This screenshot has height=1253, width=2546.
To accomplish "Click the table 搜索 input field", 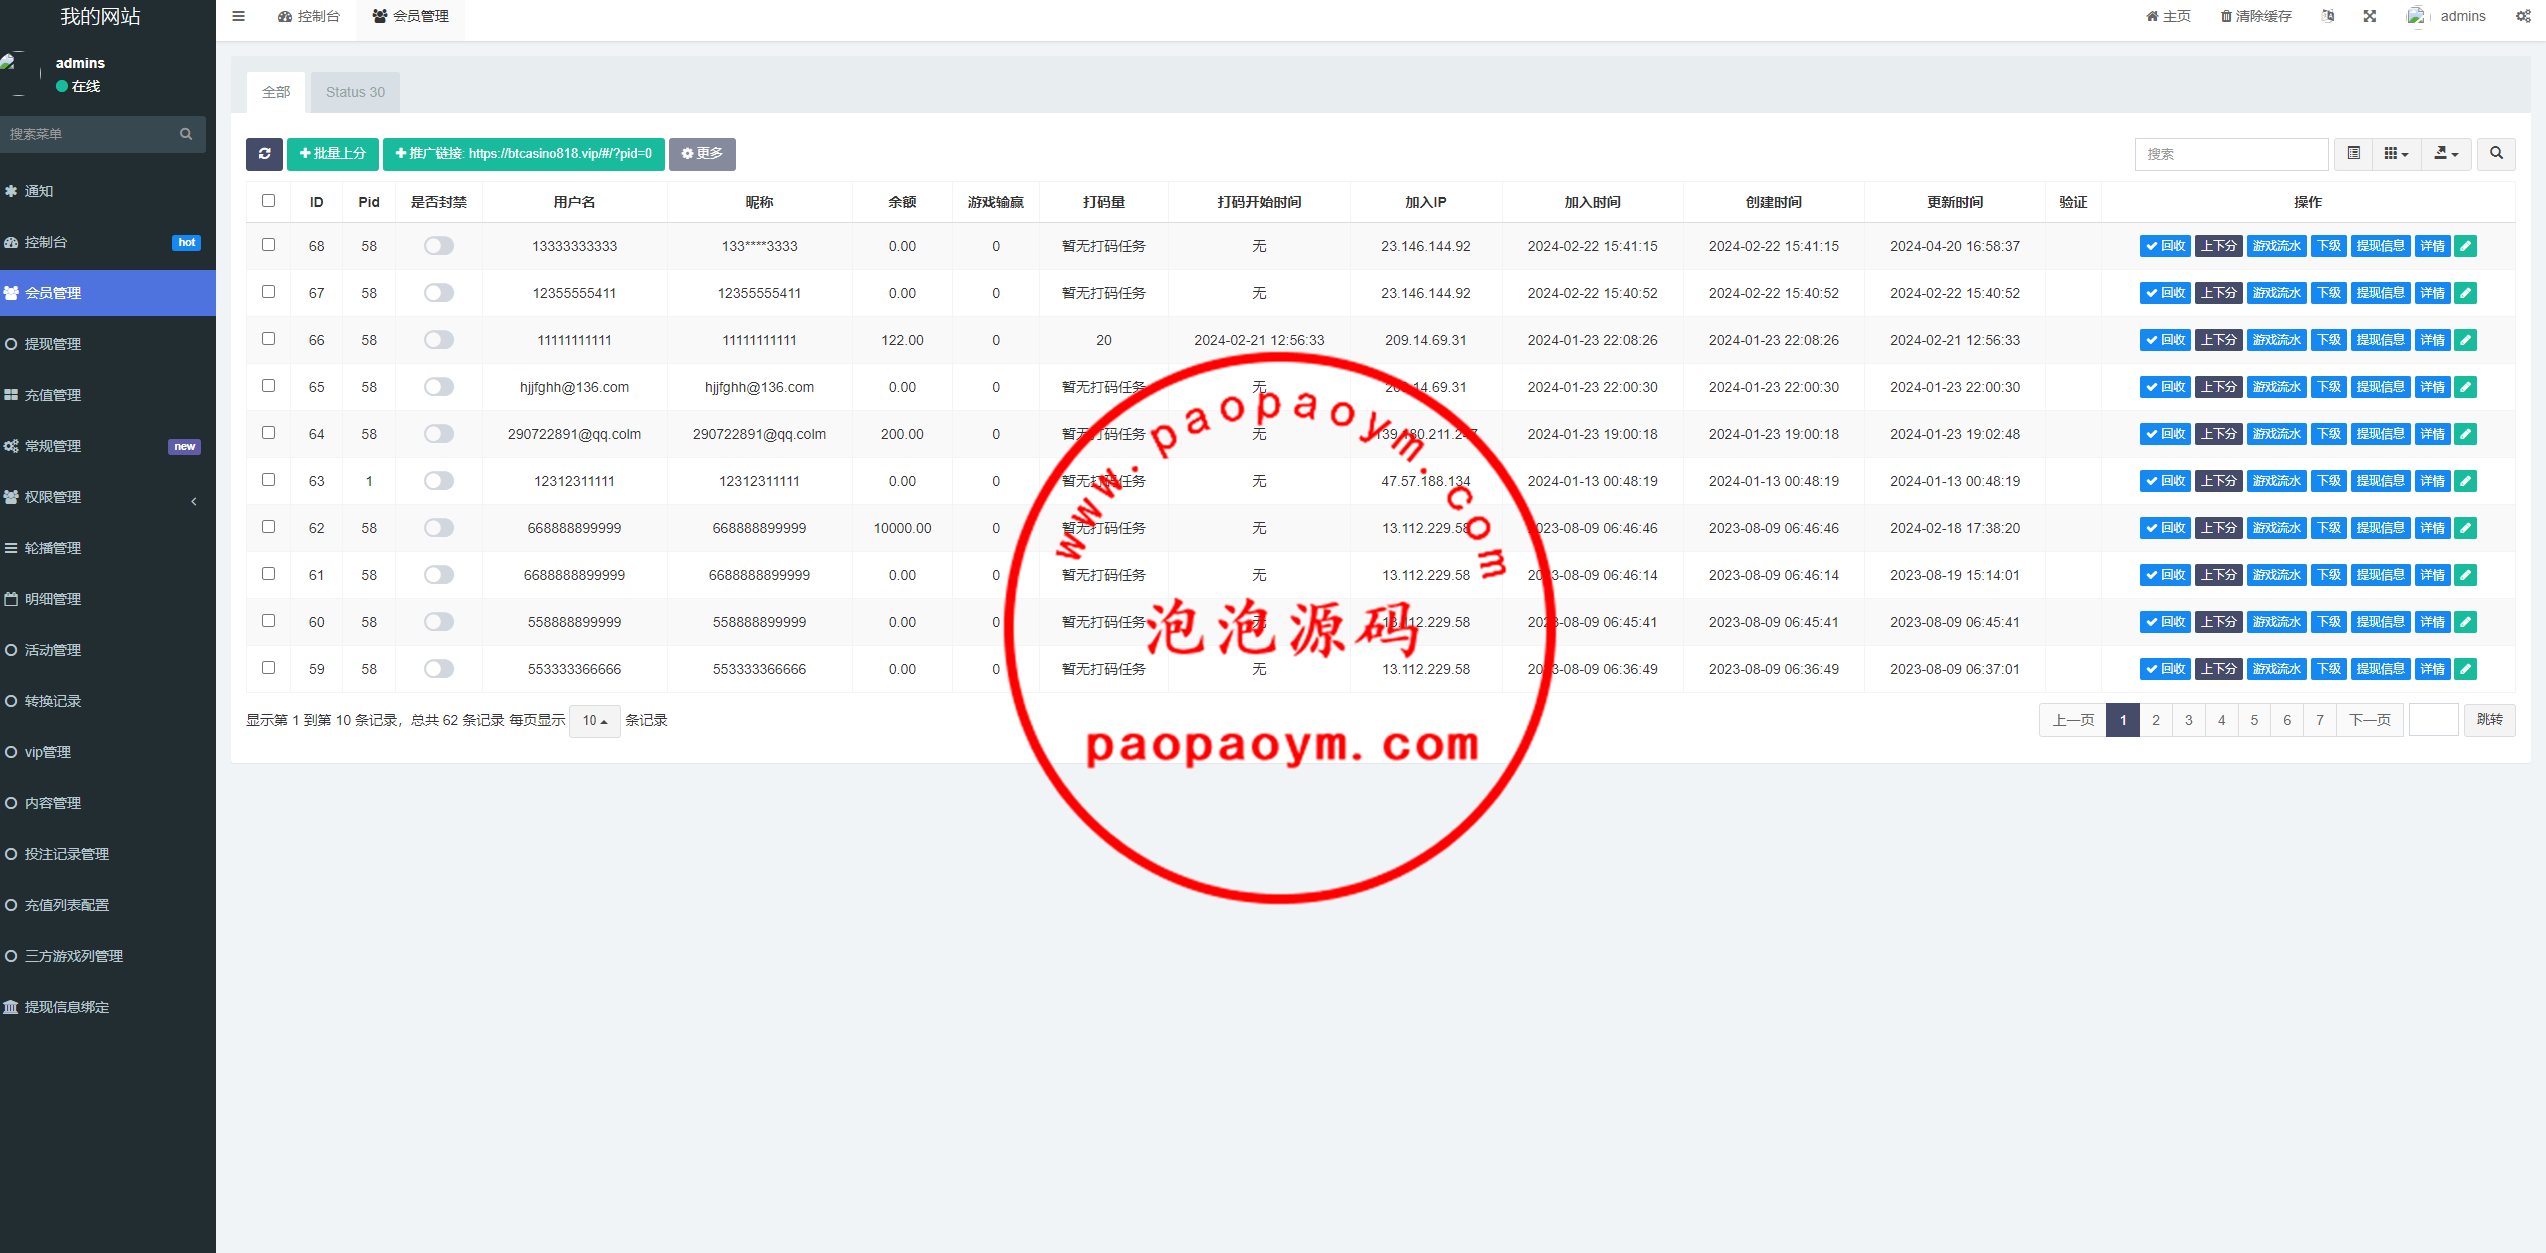I will [x=2231, y=153].
